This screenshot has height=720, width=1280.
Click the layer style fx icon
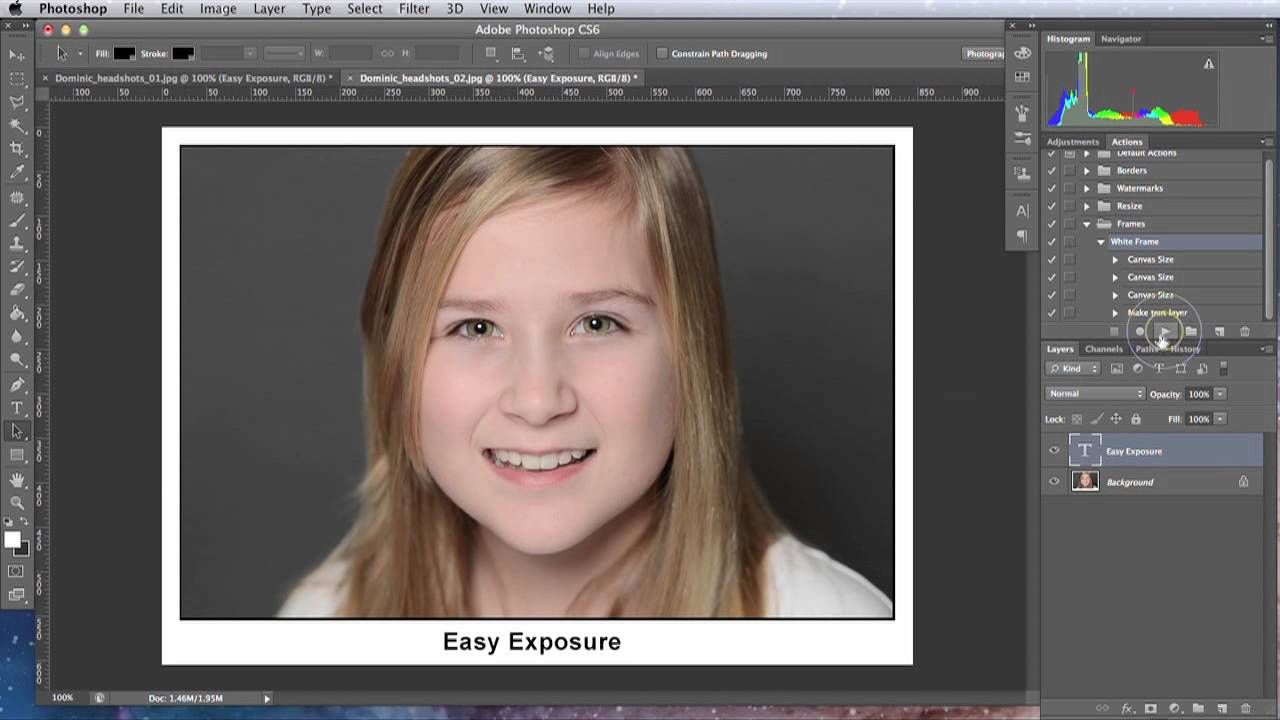click(x=1127, y=708)
